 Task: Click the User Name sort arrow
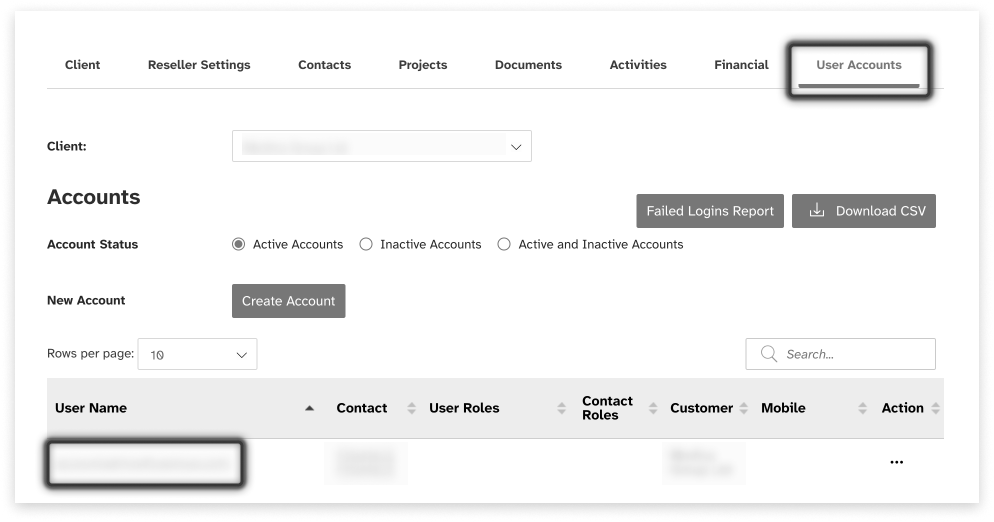click(309, 408)
